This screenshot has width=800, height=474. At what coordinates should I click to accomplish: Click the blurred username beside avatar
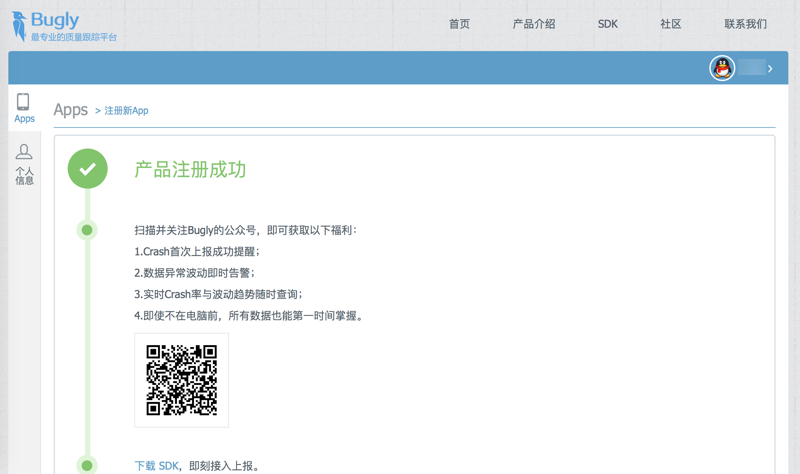coord(752,67)
